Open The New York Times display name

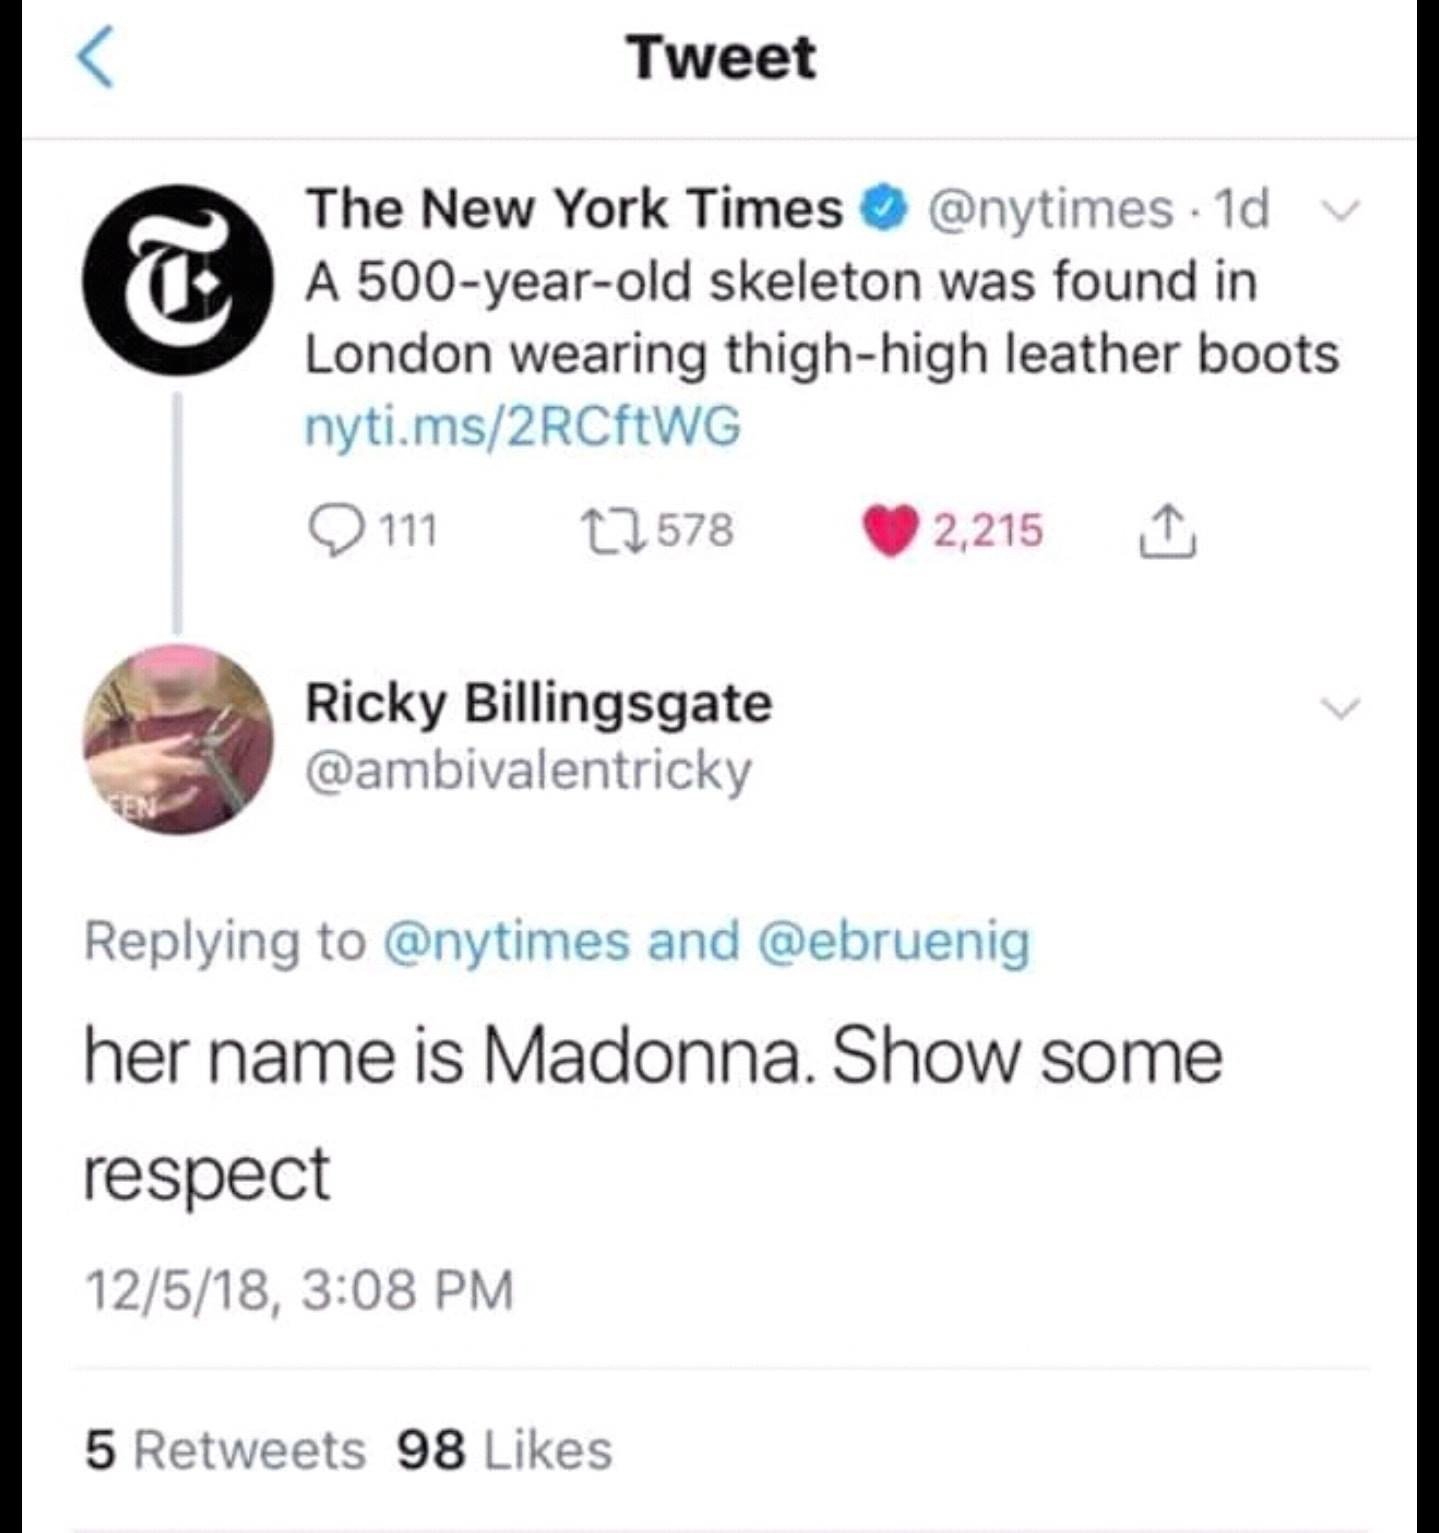click(x=574, y=209)
